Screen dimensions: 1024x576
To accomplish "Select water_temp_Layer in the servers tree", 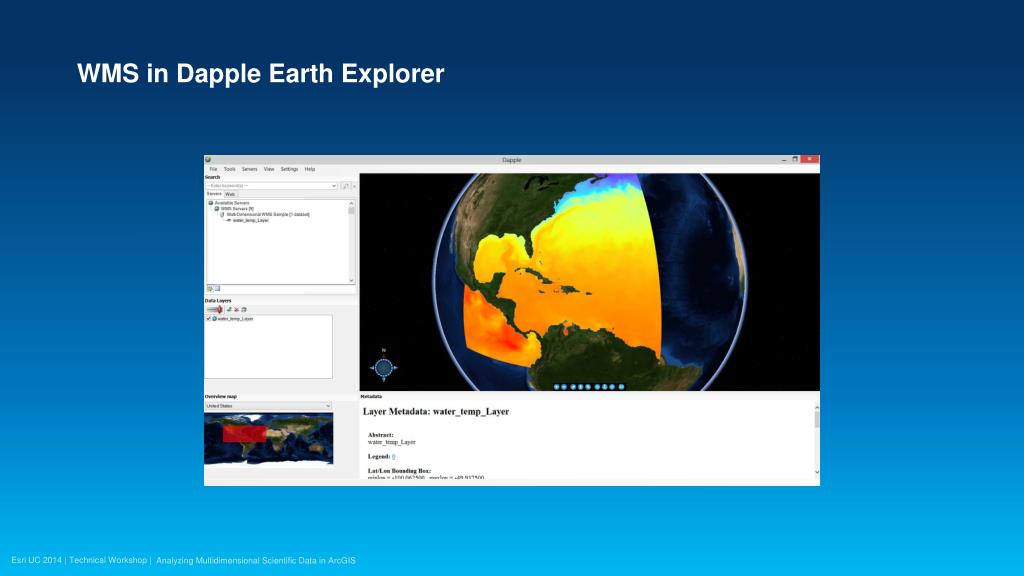I will (x=251, y=220).
